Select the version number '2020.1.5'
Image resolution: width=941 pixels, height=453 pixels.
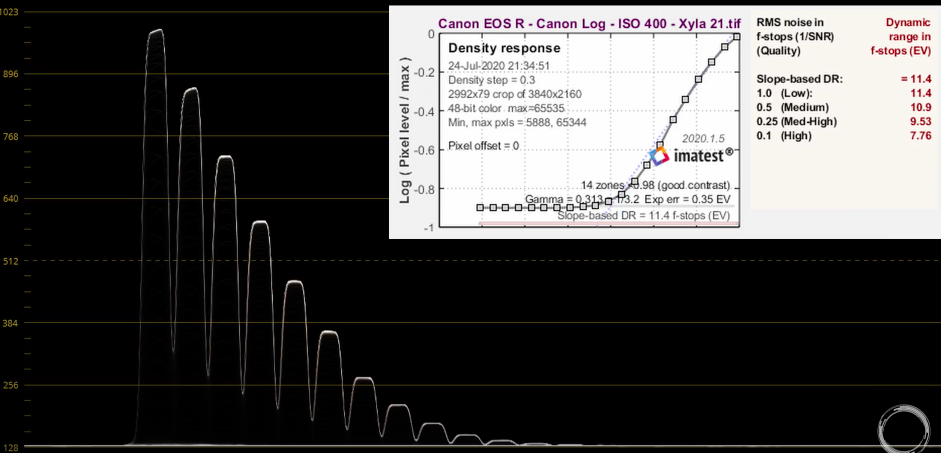click(x=703, y=139)
